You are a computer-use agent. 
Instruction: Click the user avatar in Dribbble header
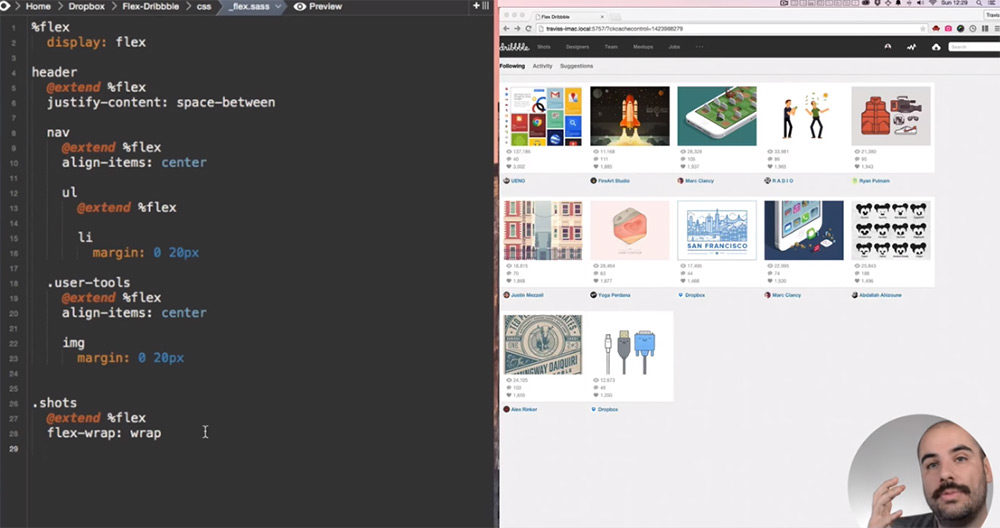pyautogui.click(x=887, y=47)
